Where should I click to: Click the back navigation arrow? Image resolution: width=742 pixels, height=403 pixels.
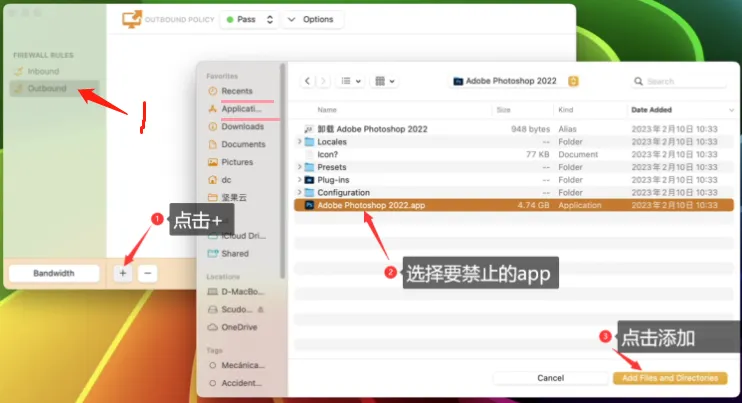coord(308,81)
